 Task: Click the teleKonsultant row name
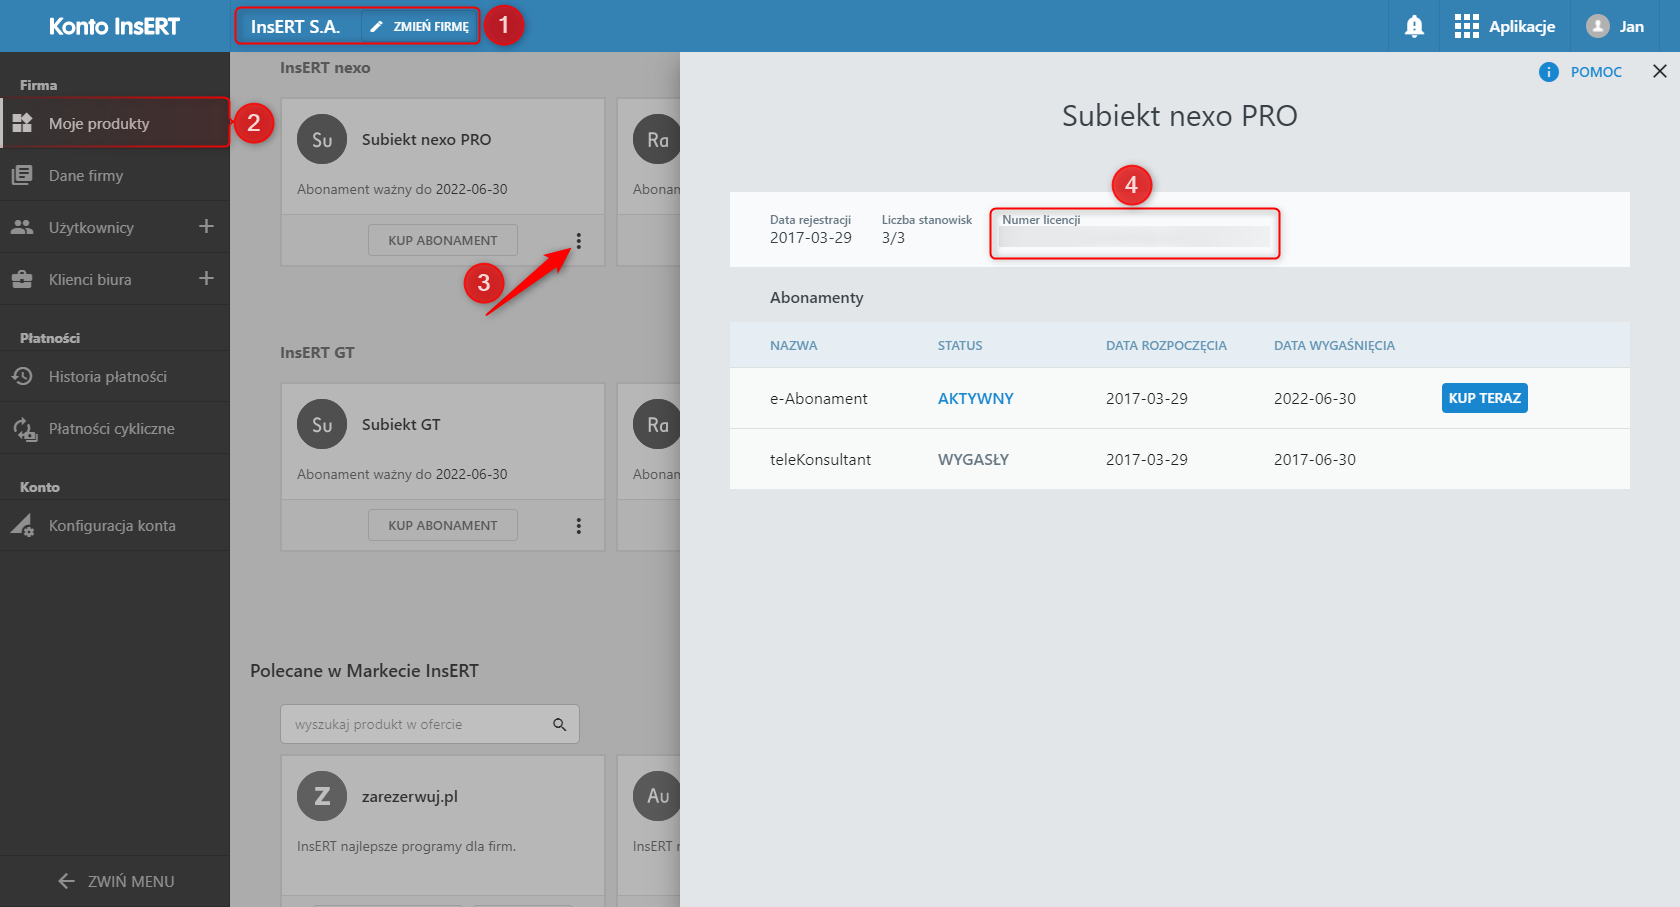click(x=821, y=459)
